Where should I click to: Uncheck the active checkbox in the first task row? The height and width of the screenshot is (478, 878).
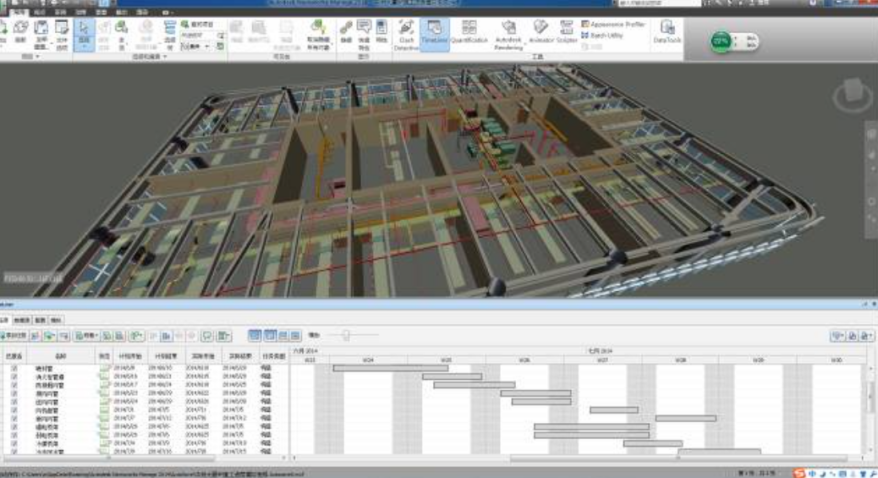14,368
